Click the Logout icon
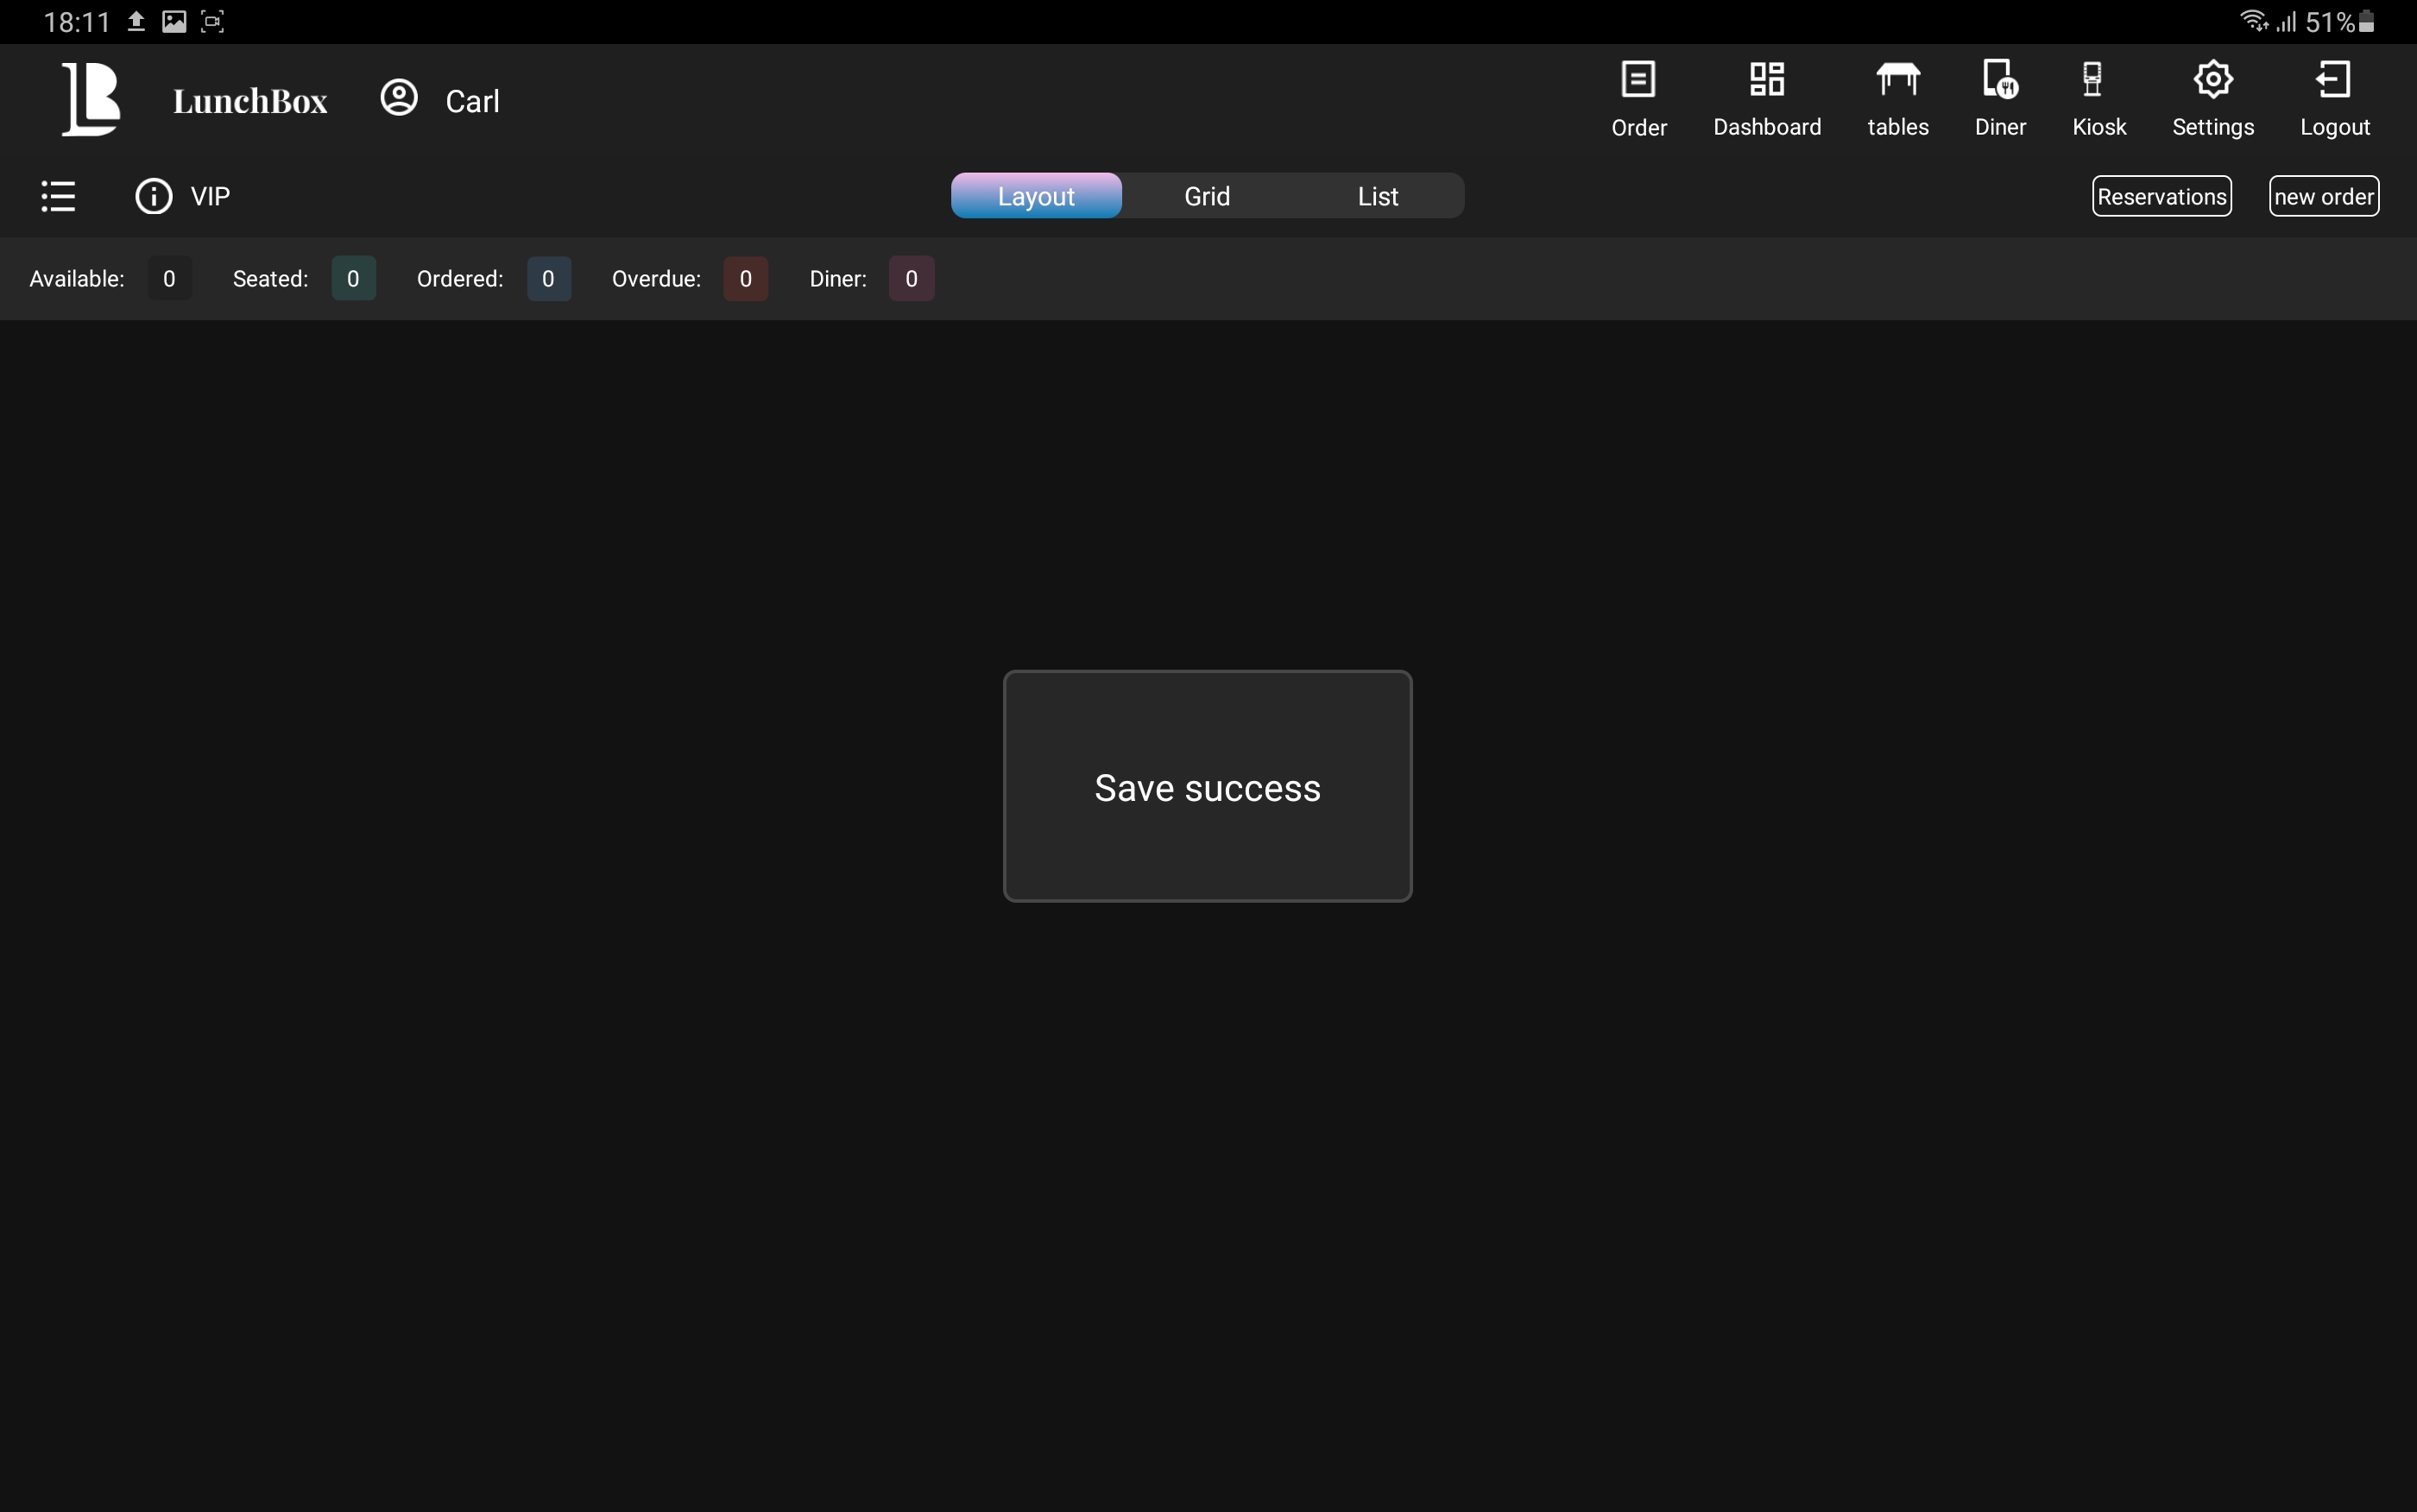 click(x=2333, y=80)
